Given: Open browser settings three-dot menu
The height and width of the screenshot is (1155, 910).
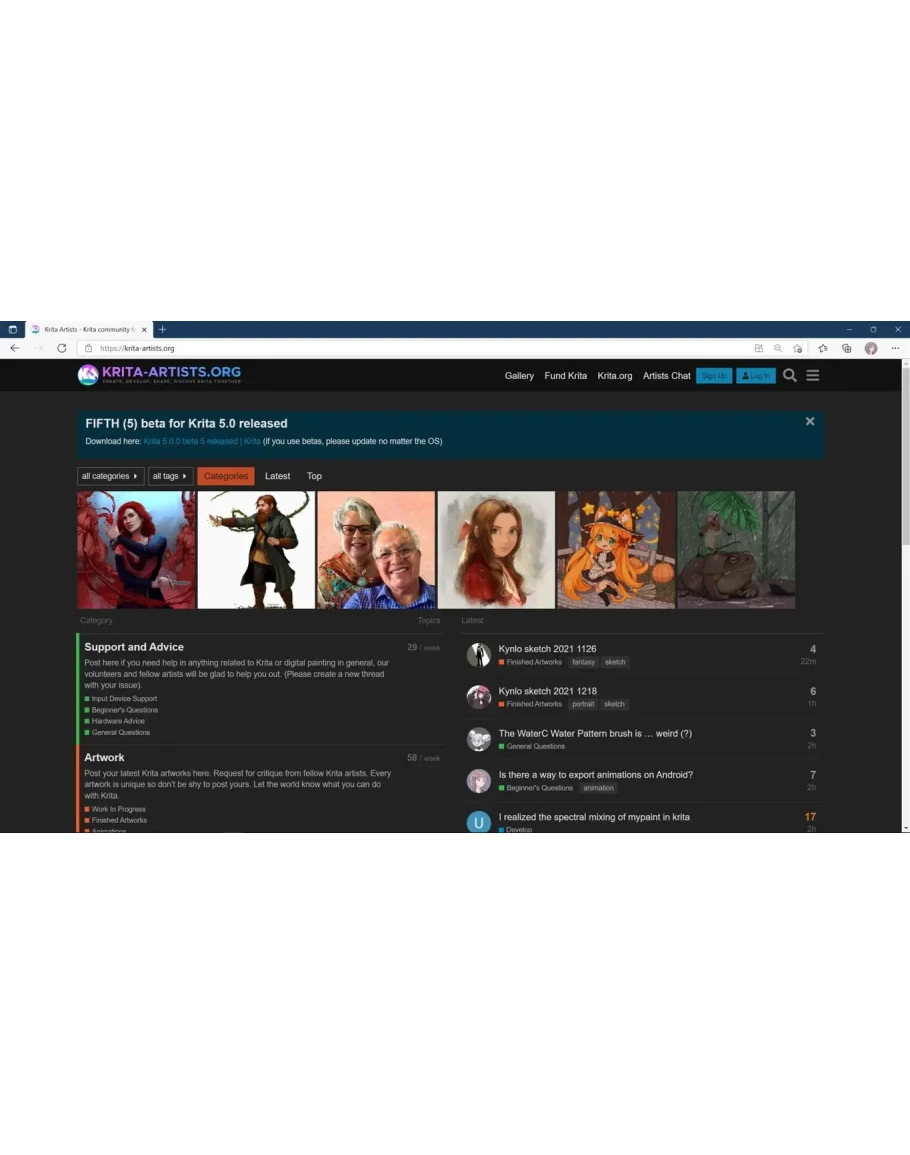Looking at the screenshot, I should pyautogui.click(x=895, y=348).
